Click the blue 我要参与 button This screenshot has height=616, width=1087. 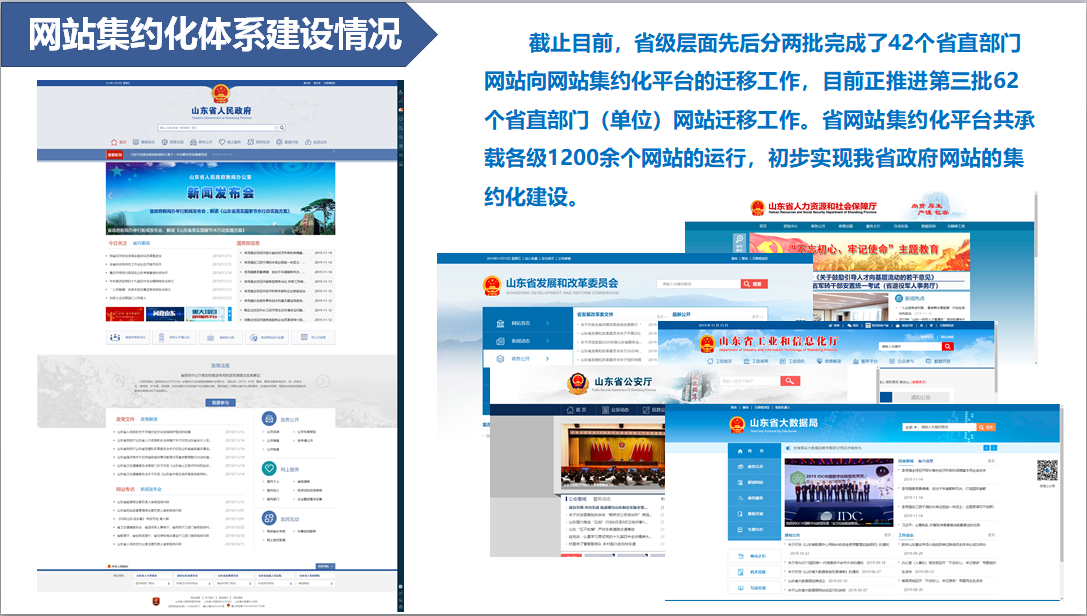pyautogui.click(x=220, y=403)
